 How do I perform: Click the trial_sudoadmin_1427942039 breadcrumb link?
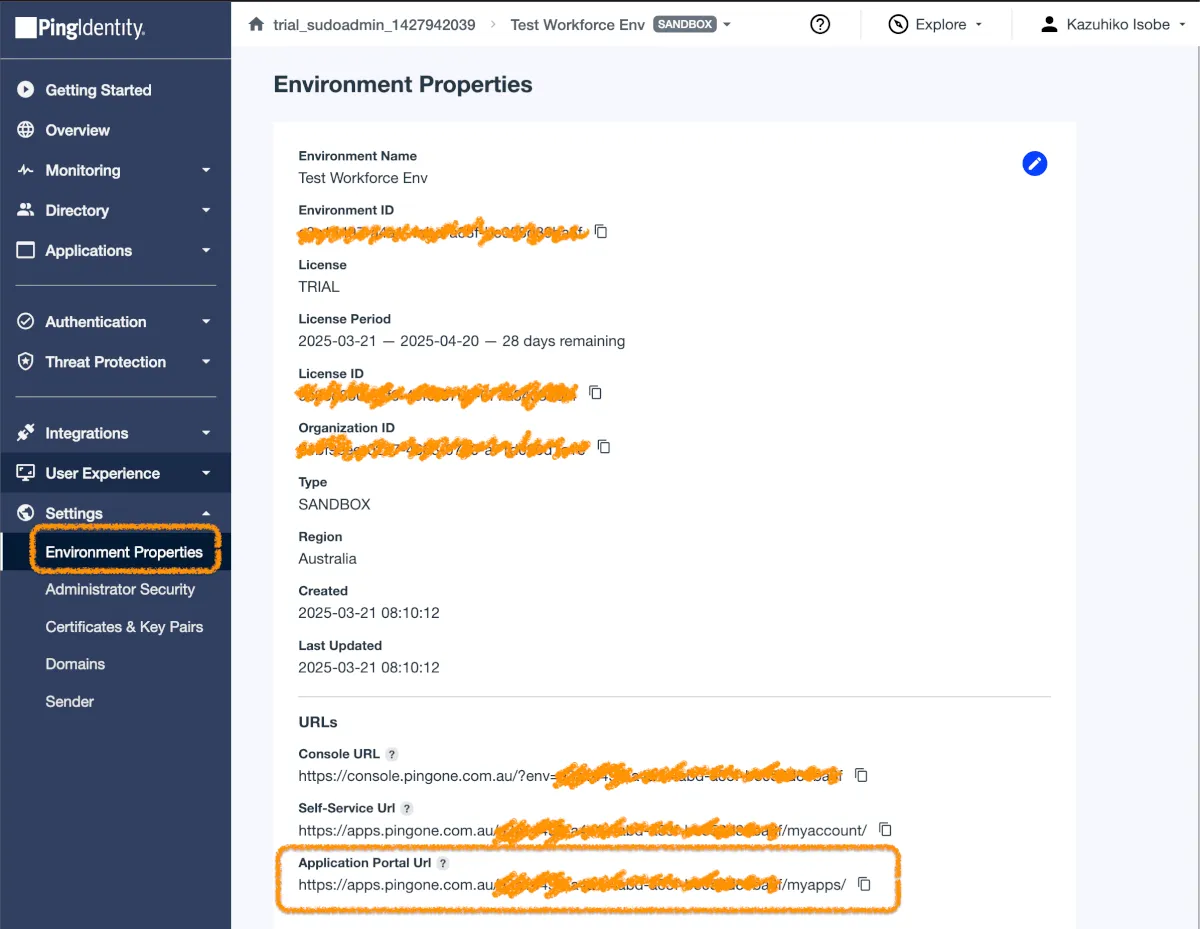coord(374,24)
